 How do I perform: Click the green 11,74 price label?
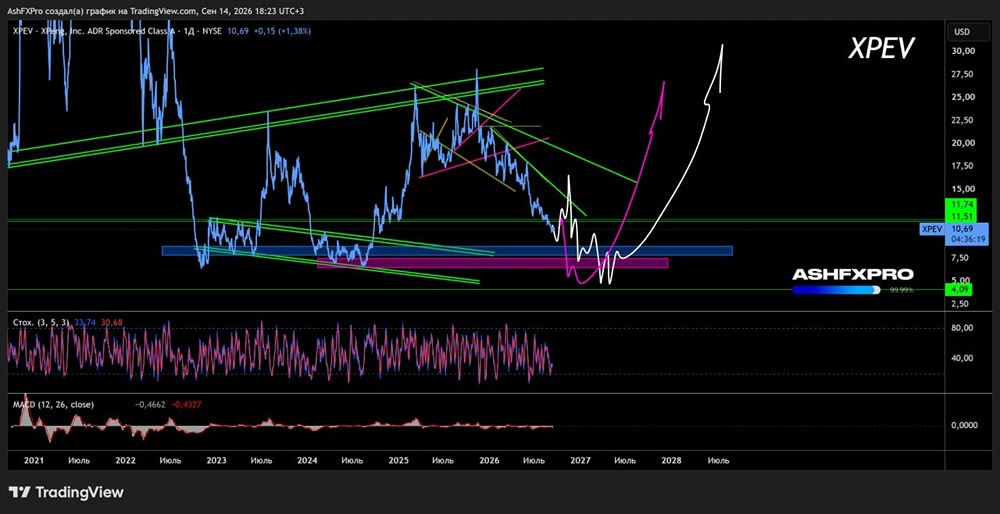(x=961, y=205)
